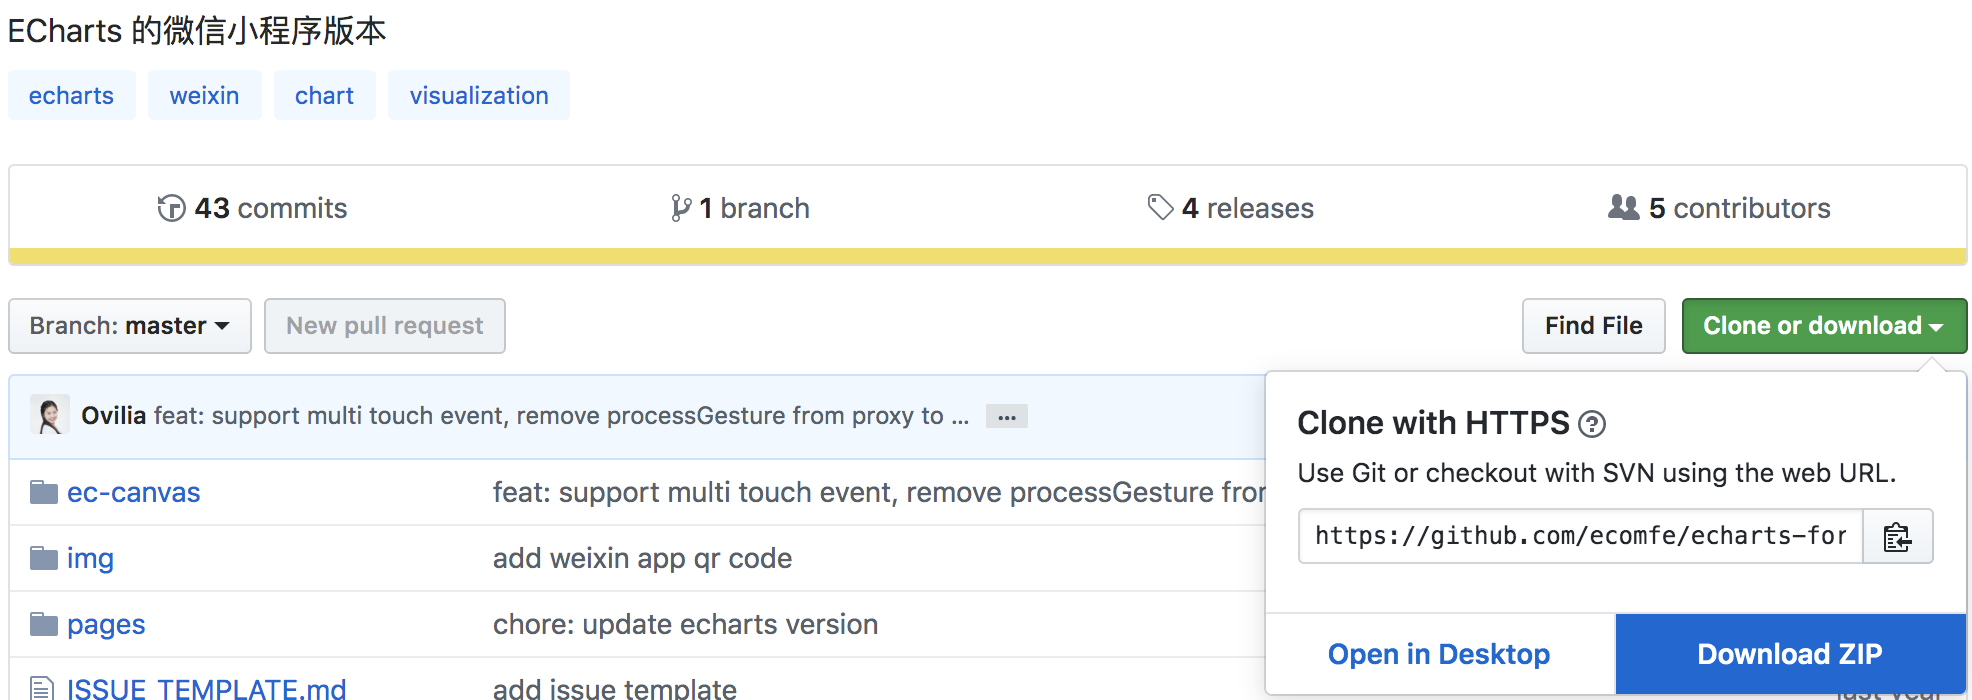Click the ISSUE_TEMPLATE.md file icon
Image resolution: width=1972 pixels, height=700 pixels.
[x=42, y=688]
